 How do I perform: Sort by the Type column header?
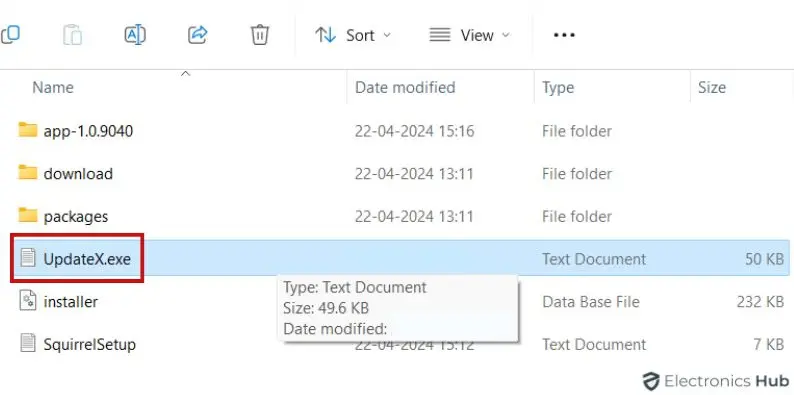[x=558, y=88]
